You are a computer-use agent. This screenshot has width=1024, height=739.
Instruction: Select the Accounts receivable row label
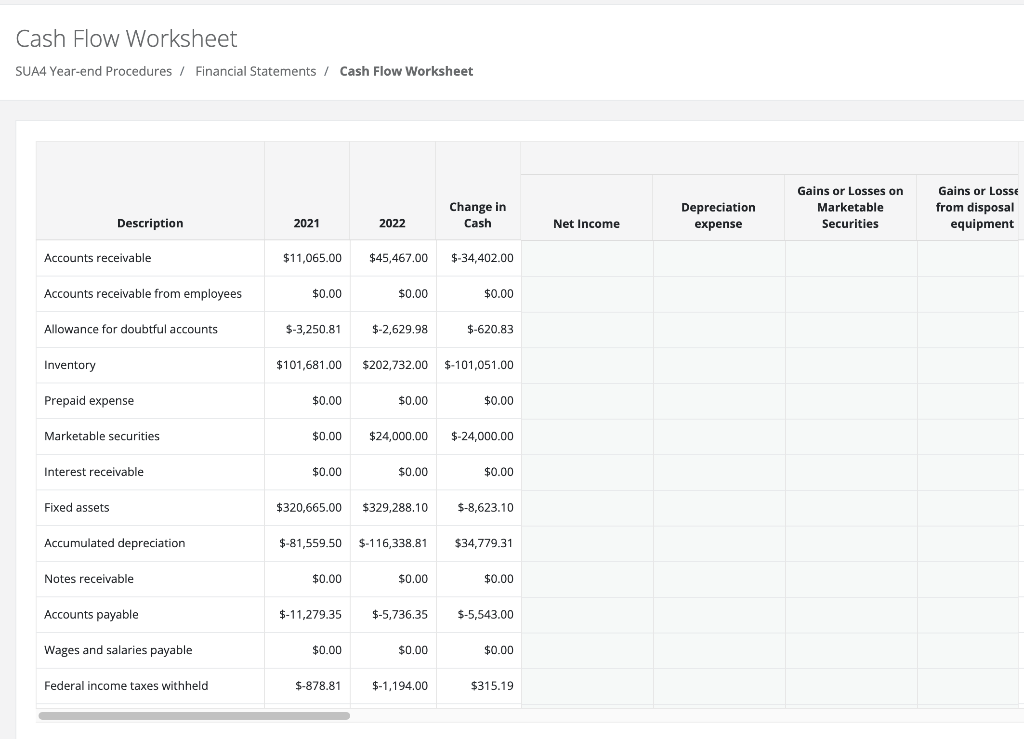[x=97, y=258]
